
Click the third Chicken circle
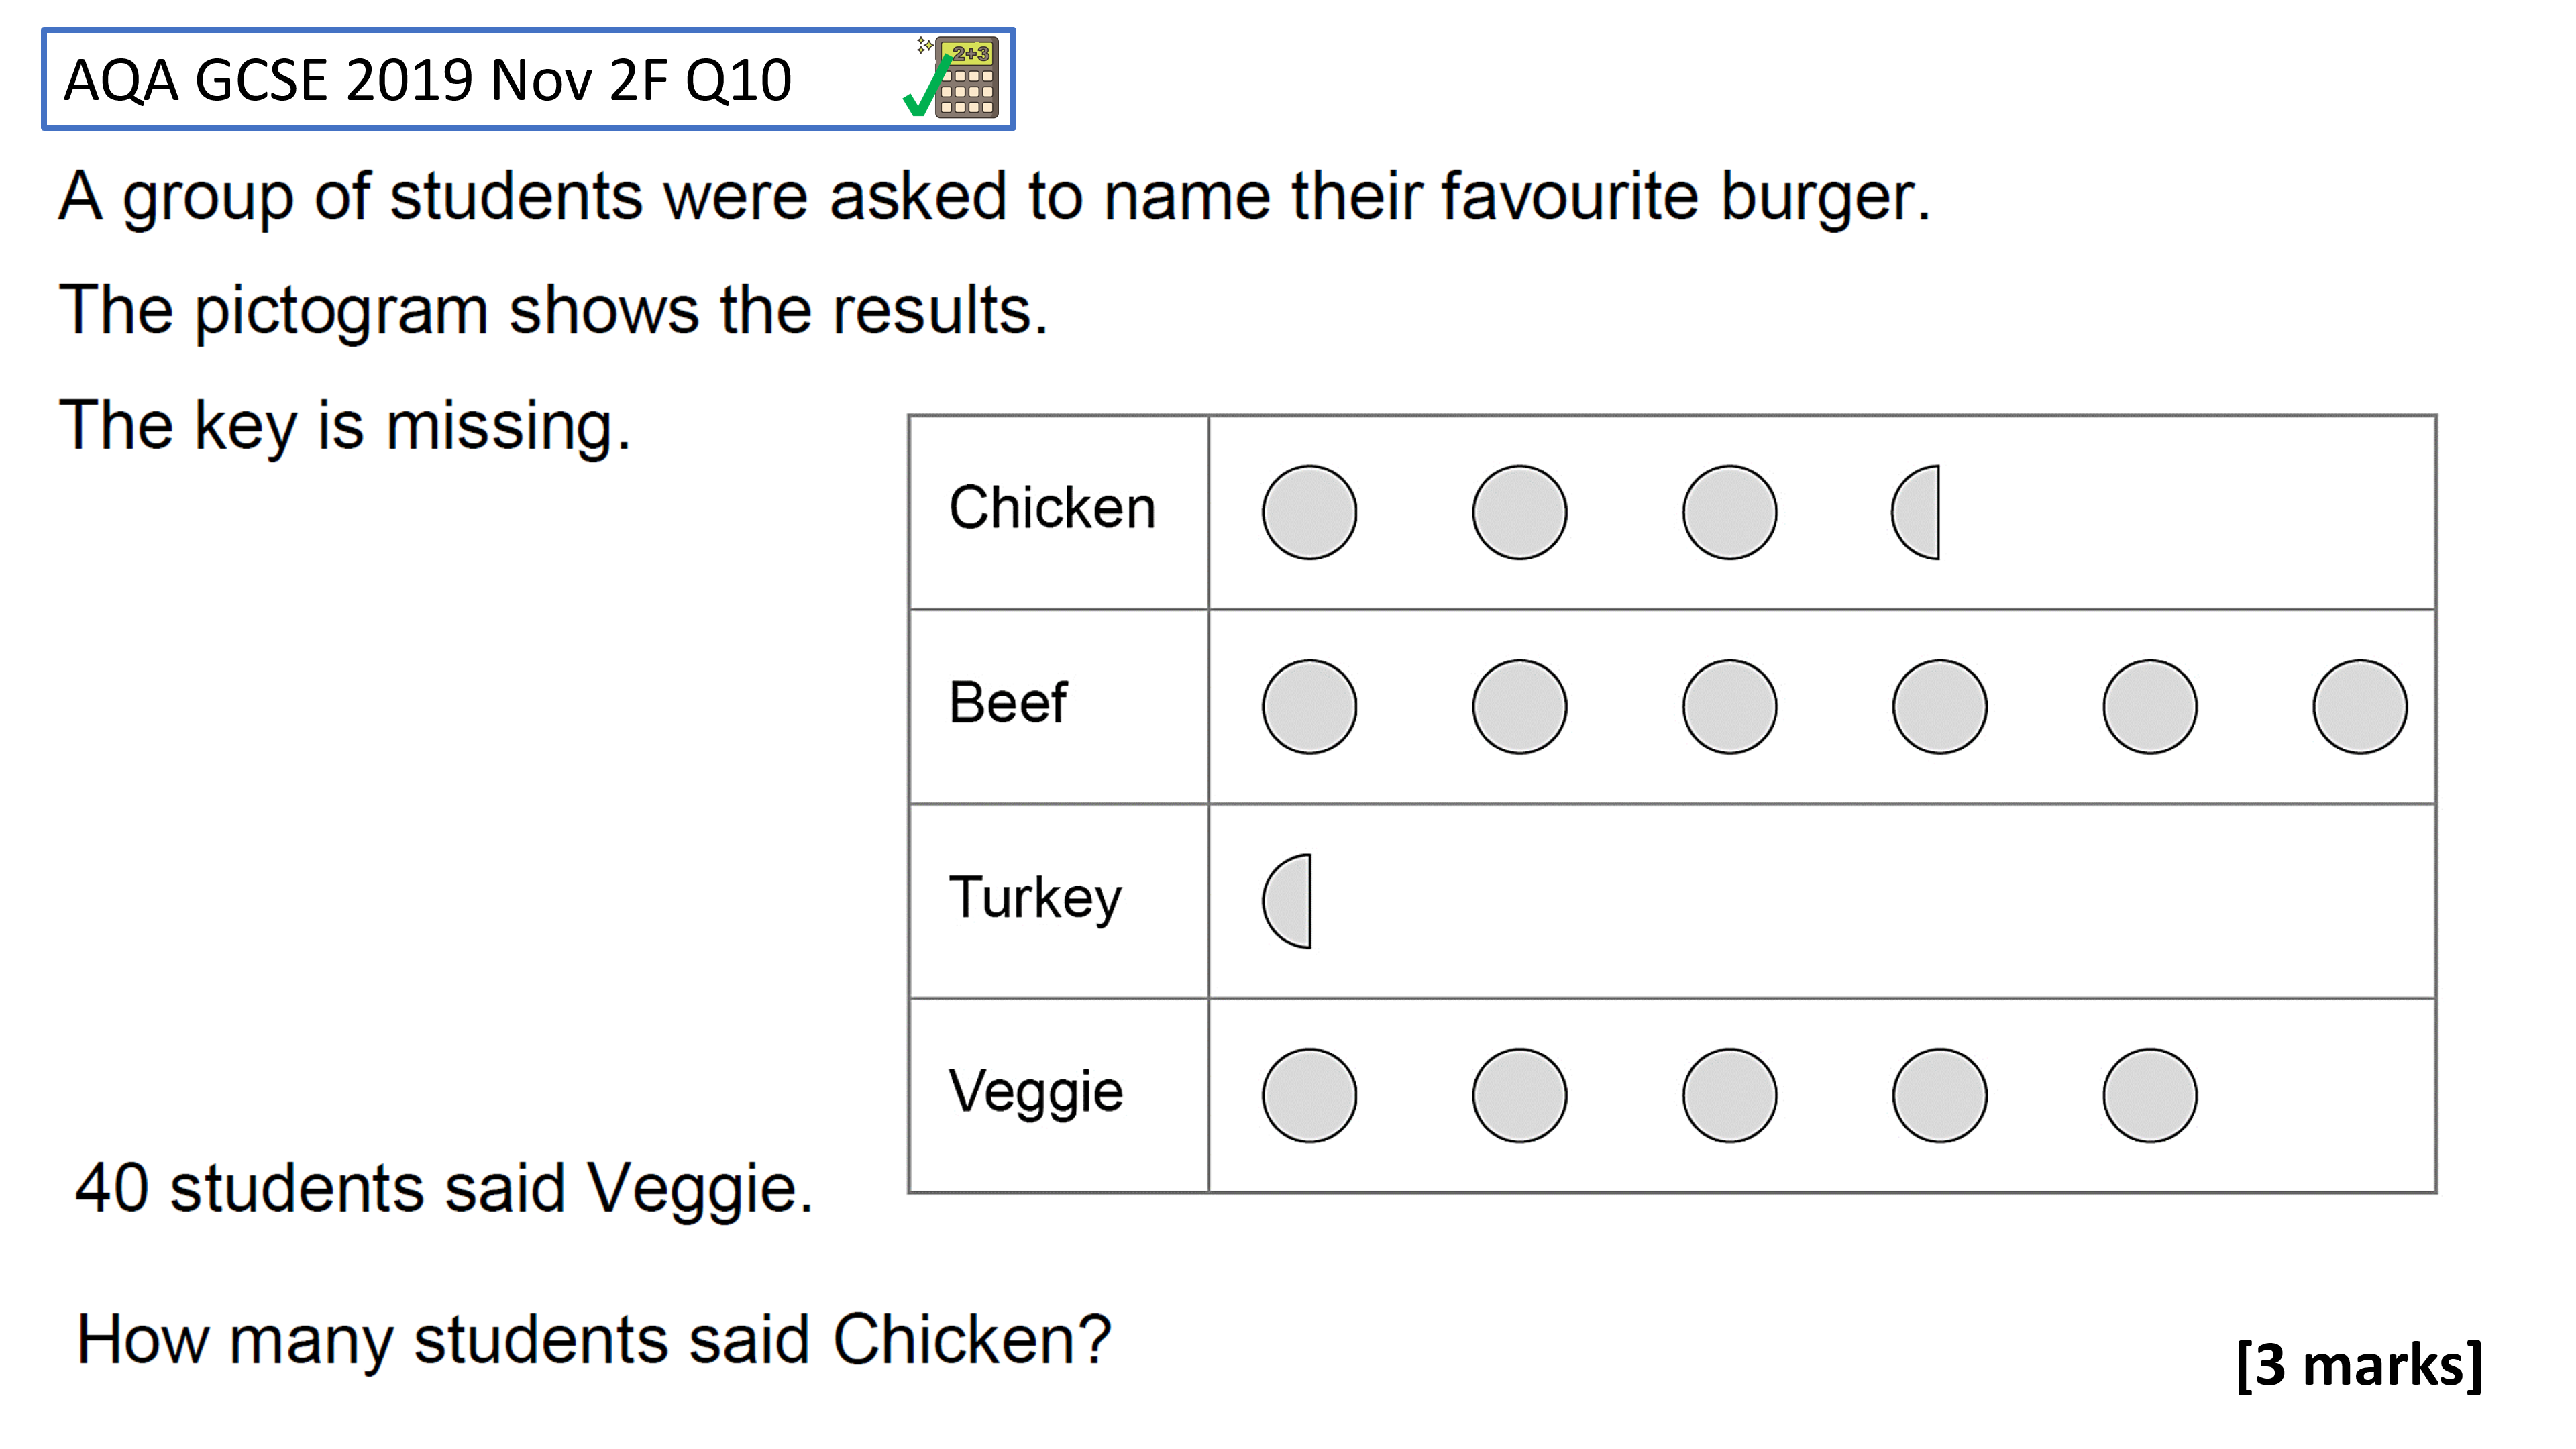click(1730, 512)
